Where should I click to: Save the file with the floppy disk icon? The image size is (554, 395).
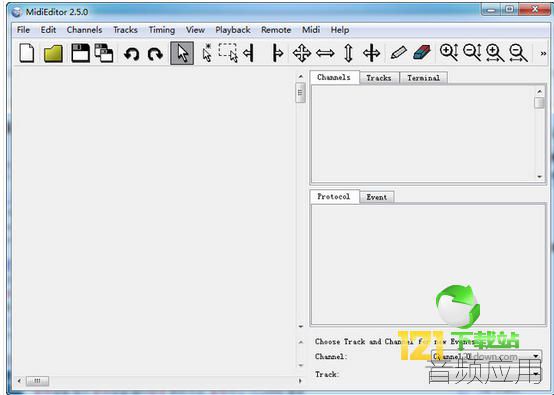click(80, 53)
